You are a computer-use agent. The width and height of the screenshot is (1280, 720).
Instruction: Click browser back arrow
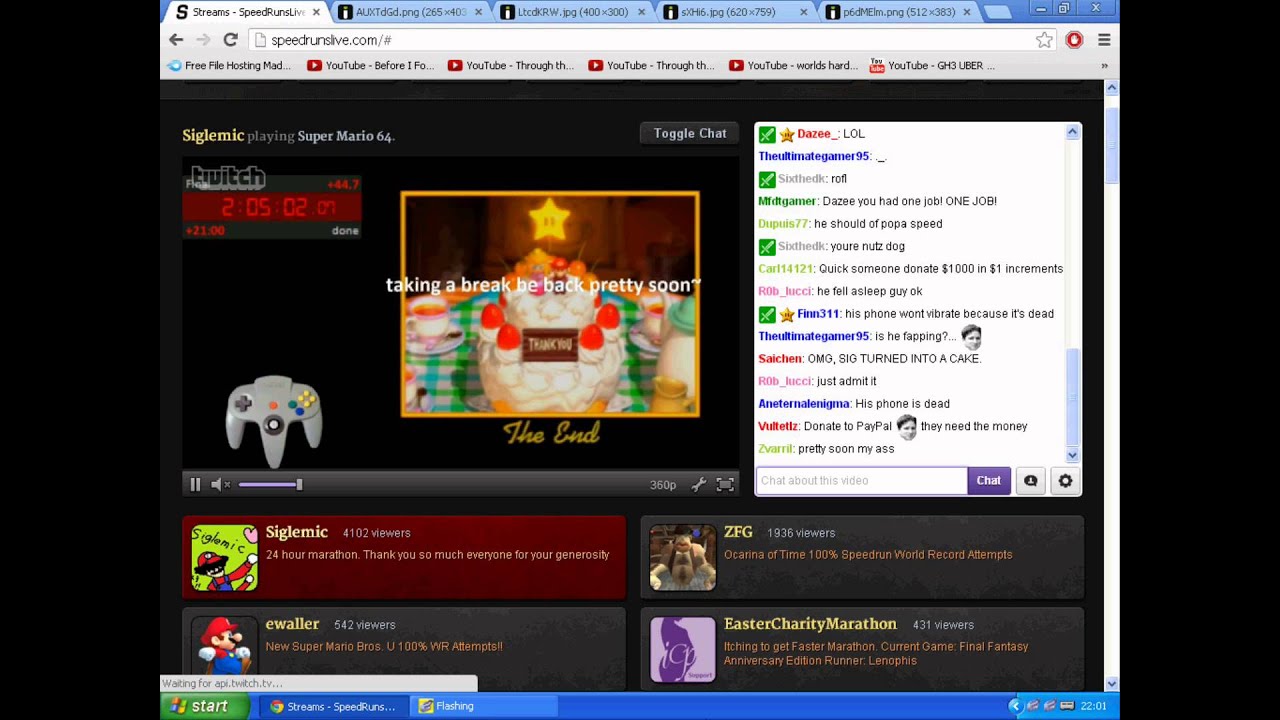click(176, 40)
